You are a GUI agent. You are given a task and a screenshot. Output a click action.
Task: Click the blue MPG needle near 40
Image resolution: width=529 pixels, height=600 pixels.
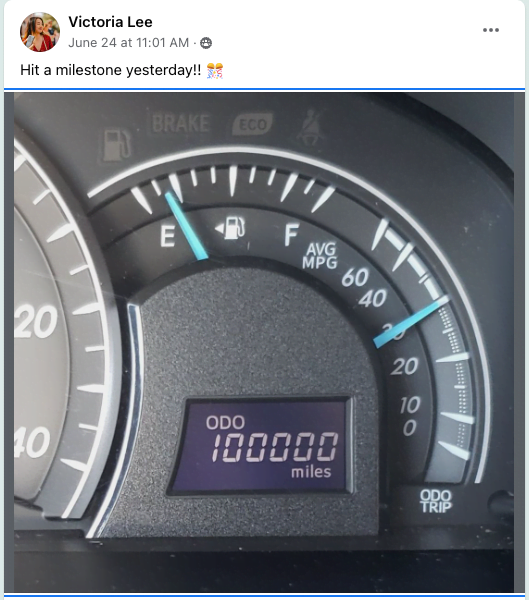click(x=411, y=321)
